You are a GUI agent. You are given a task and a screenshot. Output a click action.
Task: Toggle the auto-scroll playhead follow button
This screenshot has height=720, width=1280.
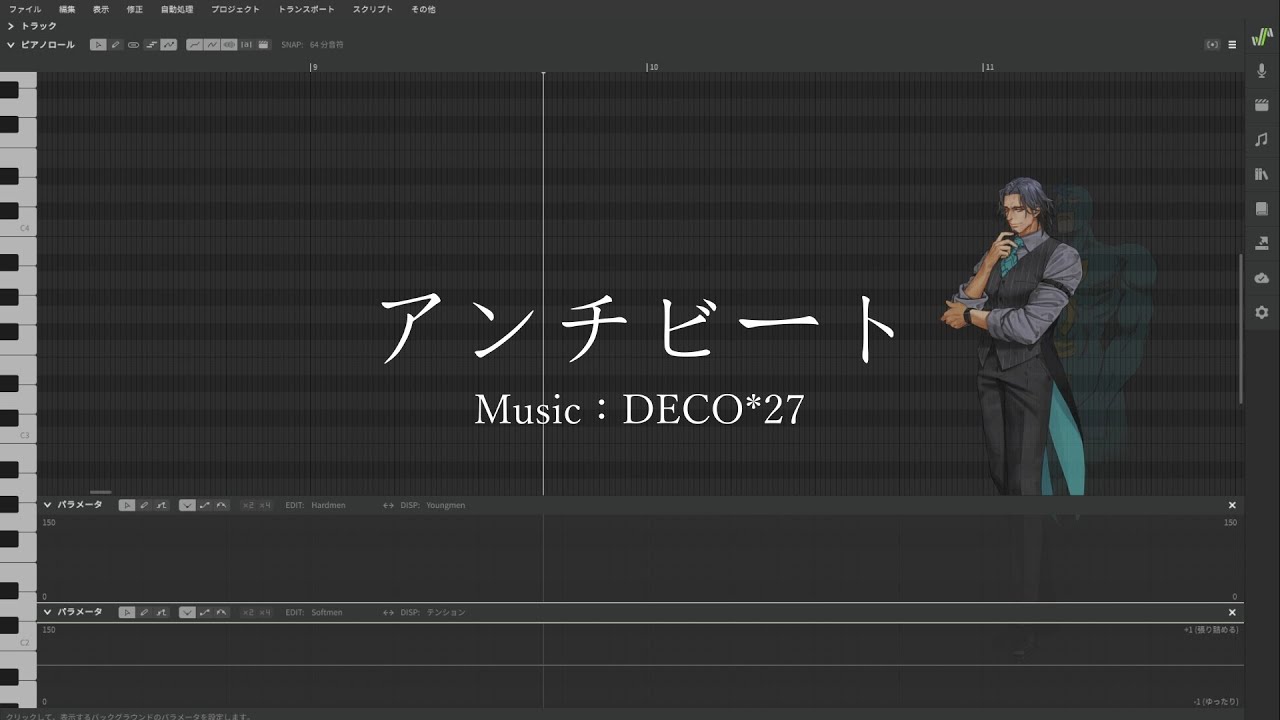click(1212, 45)
